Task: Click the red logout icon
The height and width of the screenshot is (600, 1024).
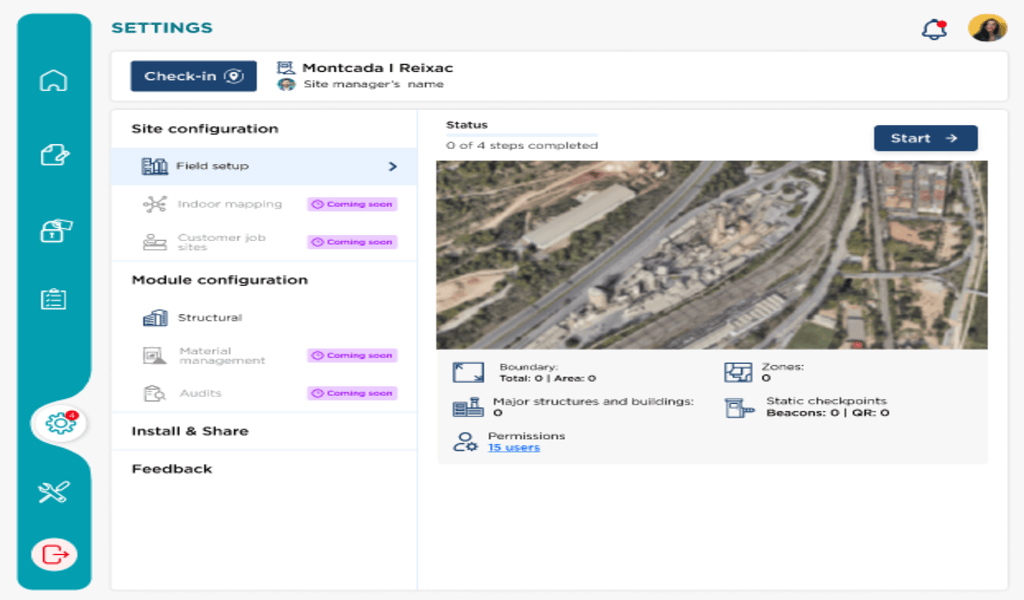Action: (x=54, y=553)
